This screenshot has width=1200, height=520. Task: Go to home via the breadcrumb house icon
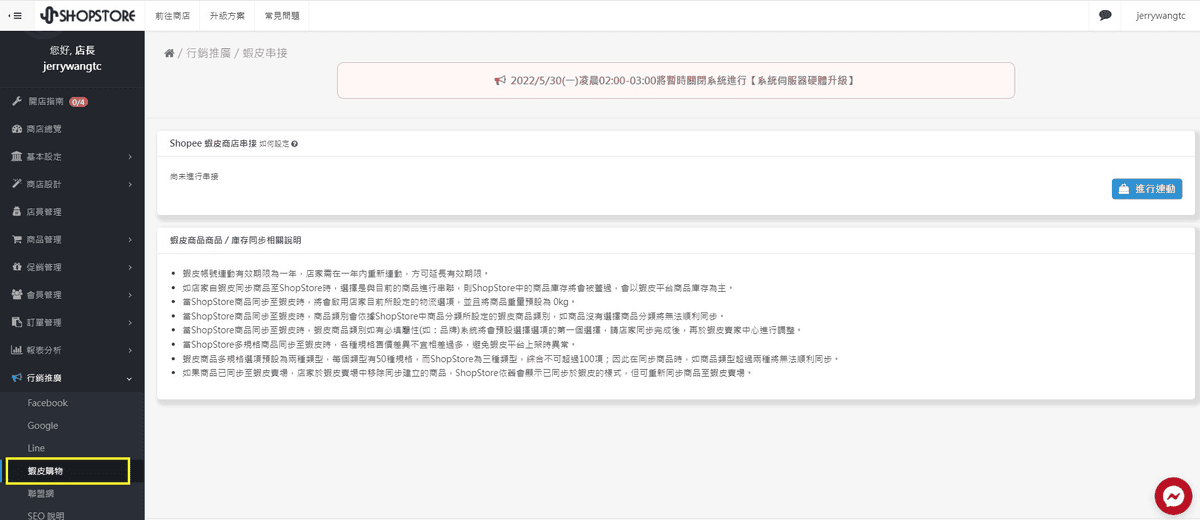pyautogui.click(x=170, y=53)
